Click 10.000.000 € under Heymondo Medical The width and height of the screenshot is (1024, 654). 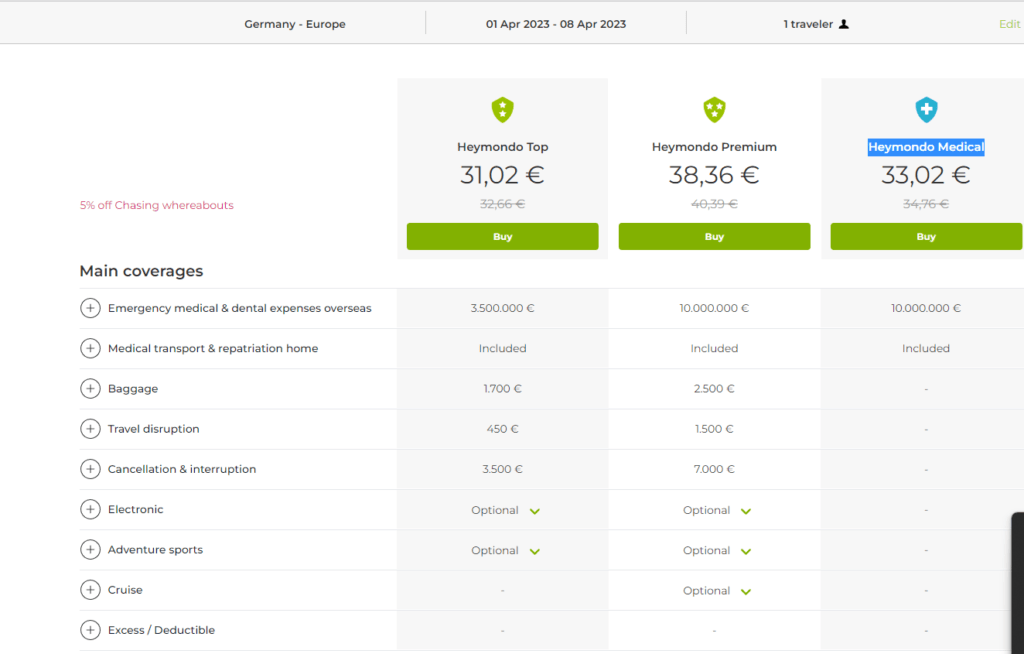tap(926, 308)
